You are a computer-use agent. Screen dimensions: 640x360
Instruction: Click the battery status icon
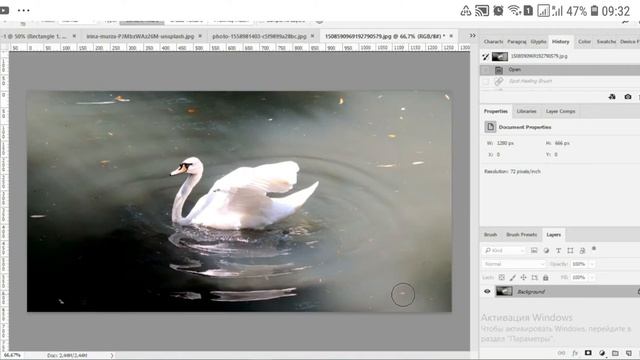pyautogui.click(x=595, y=11)
